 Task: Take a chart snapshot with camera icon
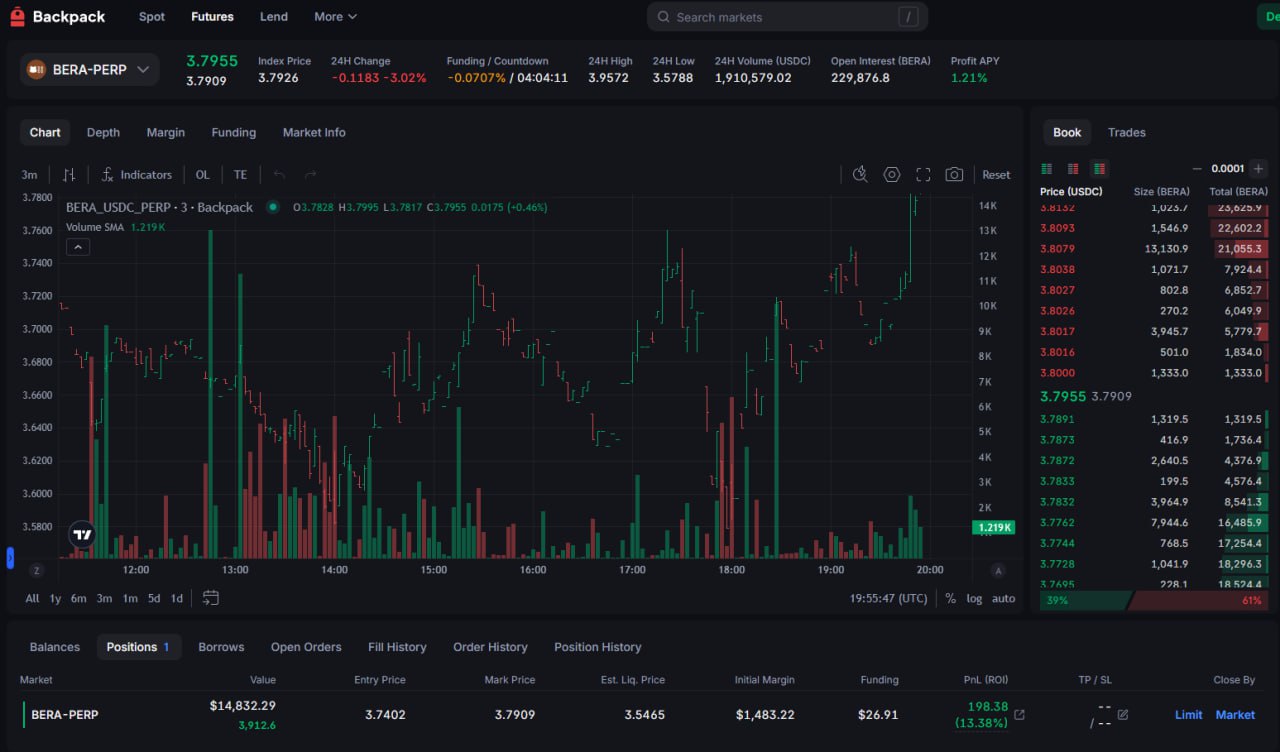pos(954,174)
